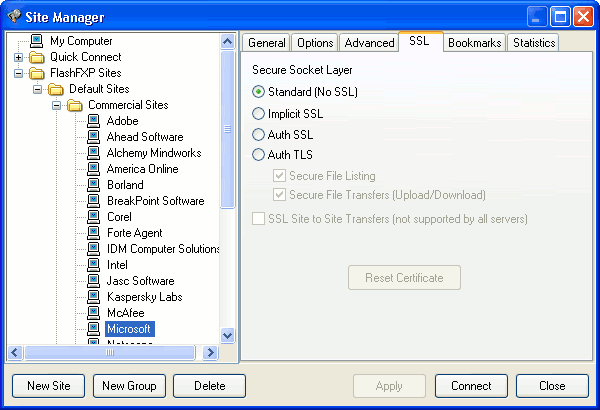This screenshot has width=600, height=410.
Task: Click the Reset Certificate button
Action: [x=404, y=278]
